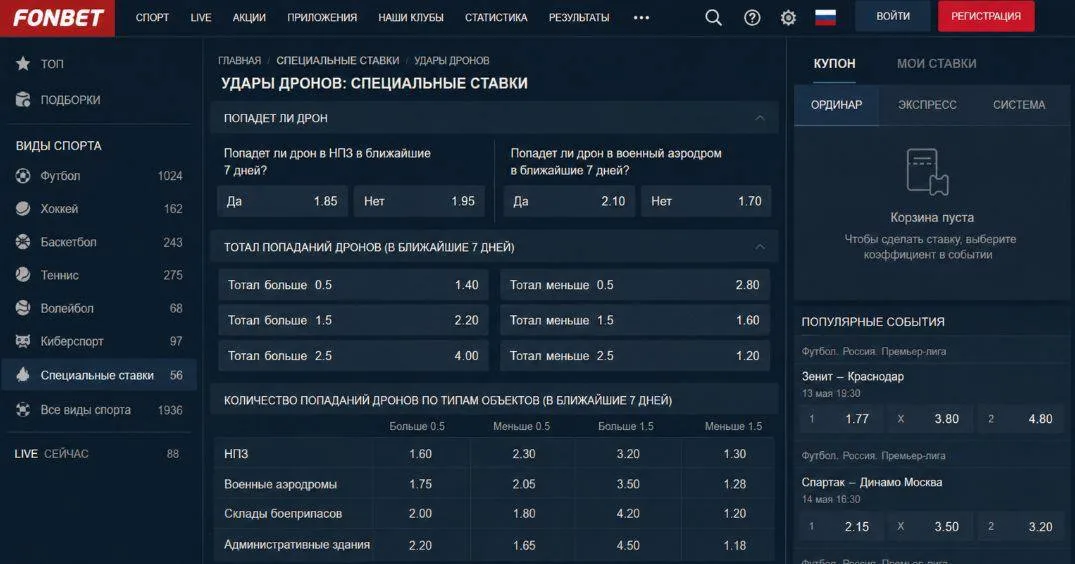
Task: Click the Баскетбол ball icon
Action: coord(23,242)
